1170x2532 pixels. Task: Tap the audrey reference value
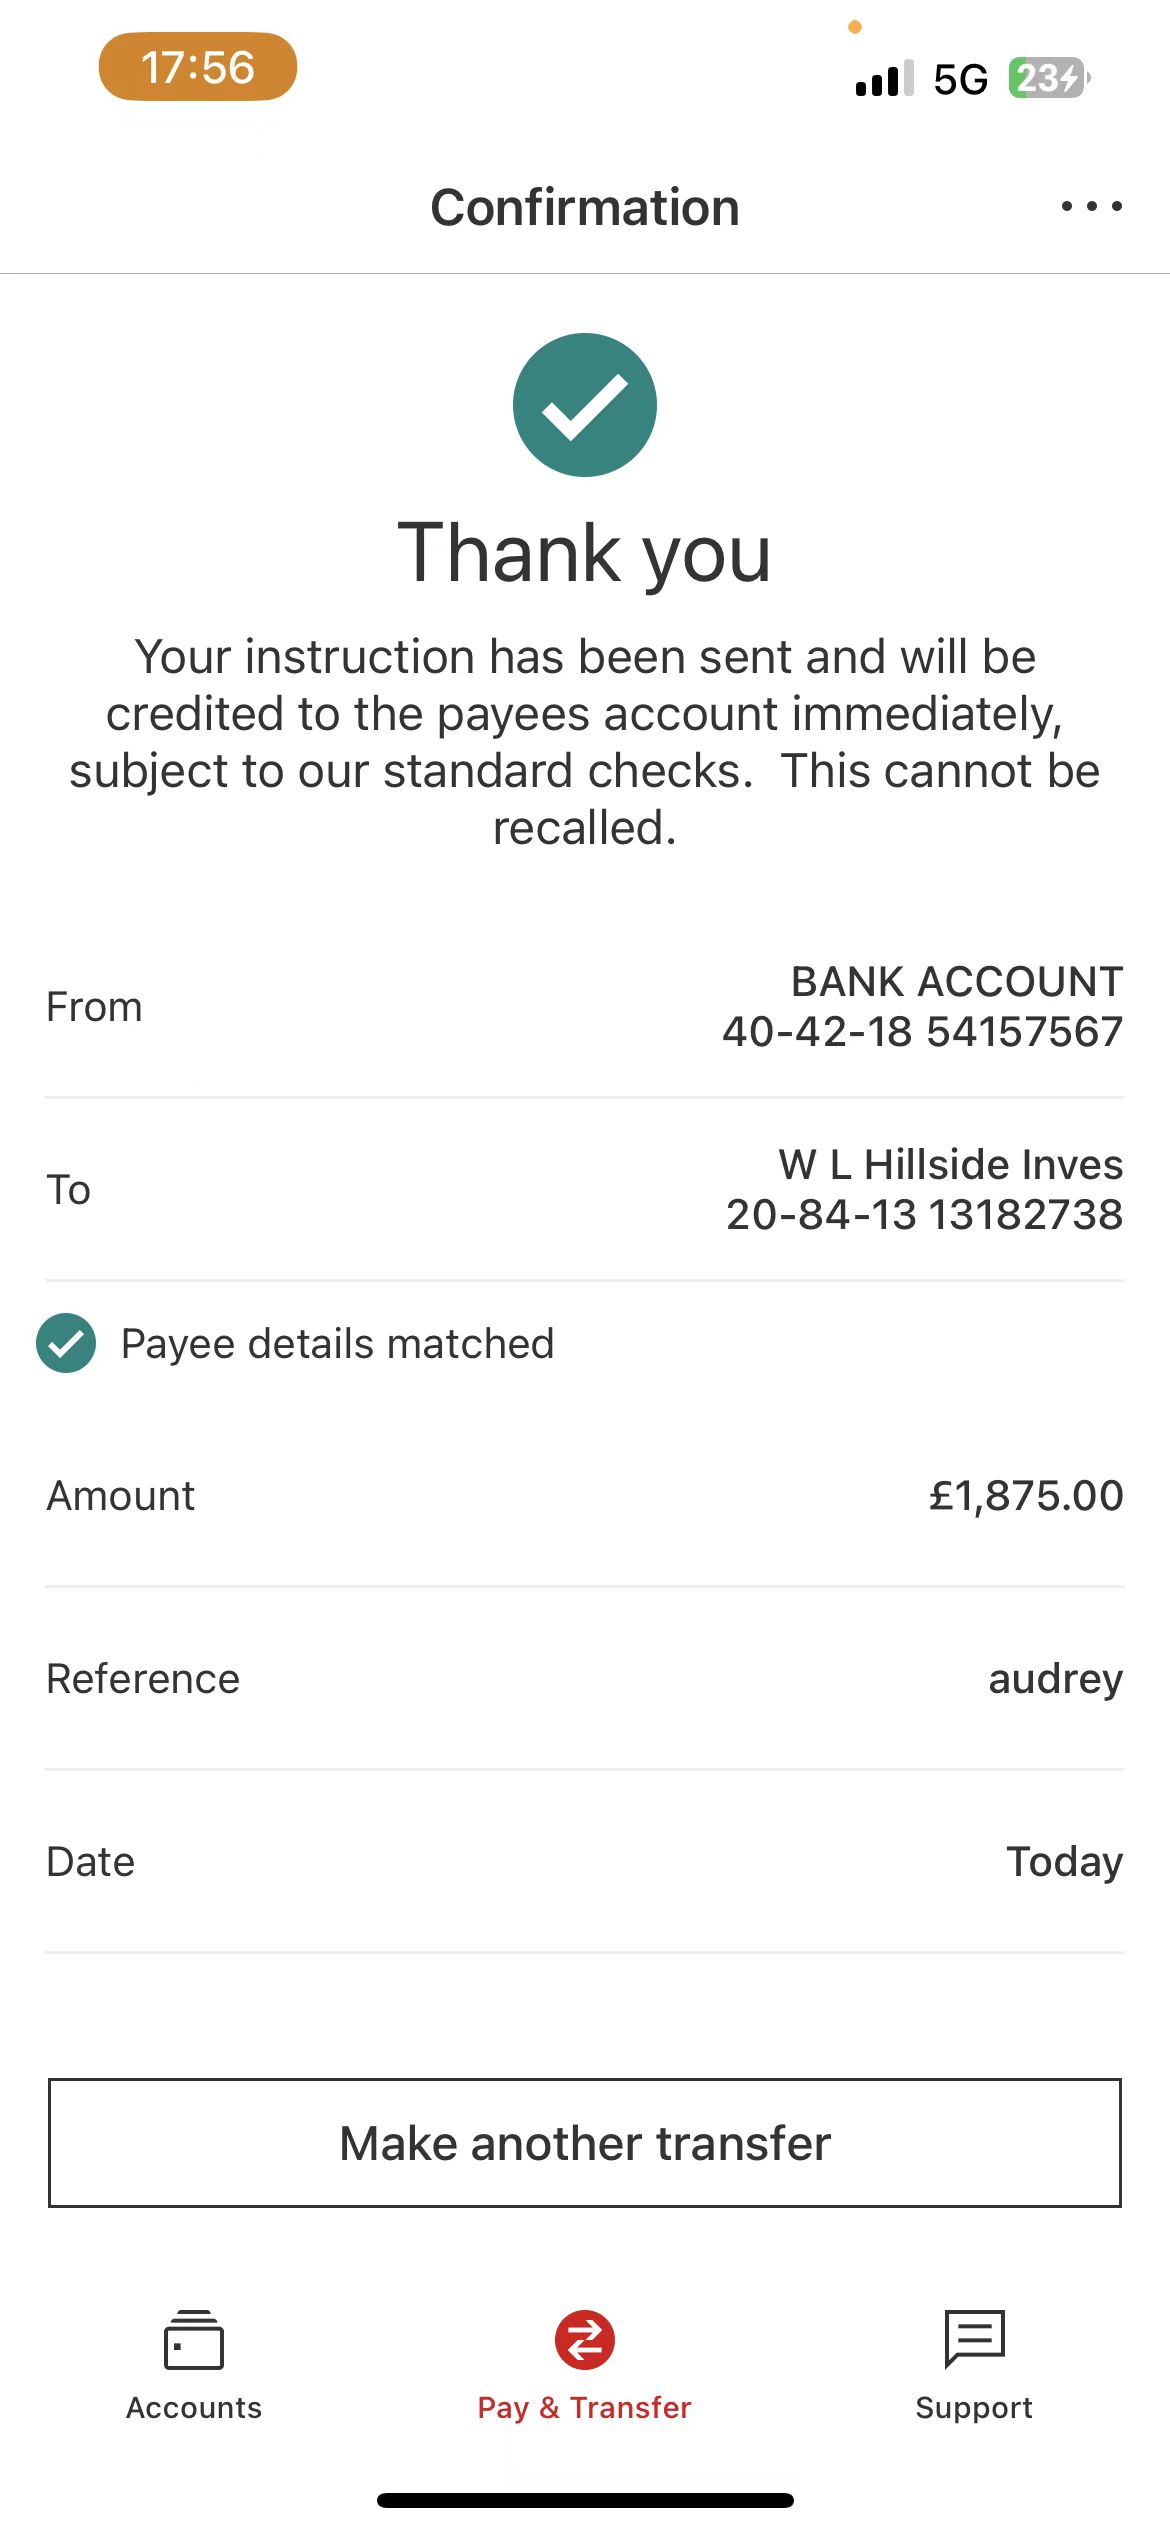(x=1055, y=1679)
